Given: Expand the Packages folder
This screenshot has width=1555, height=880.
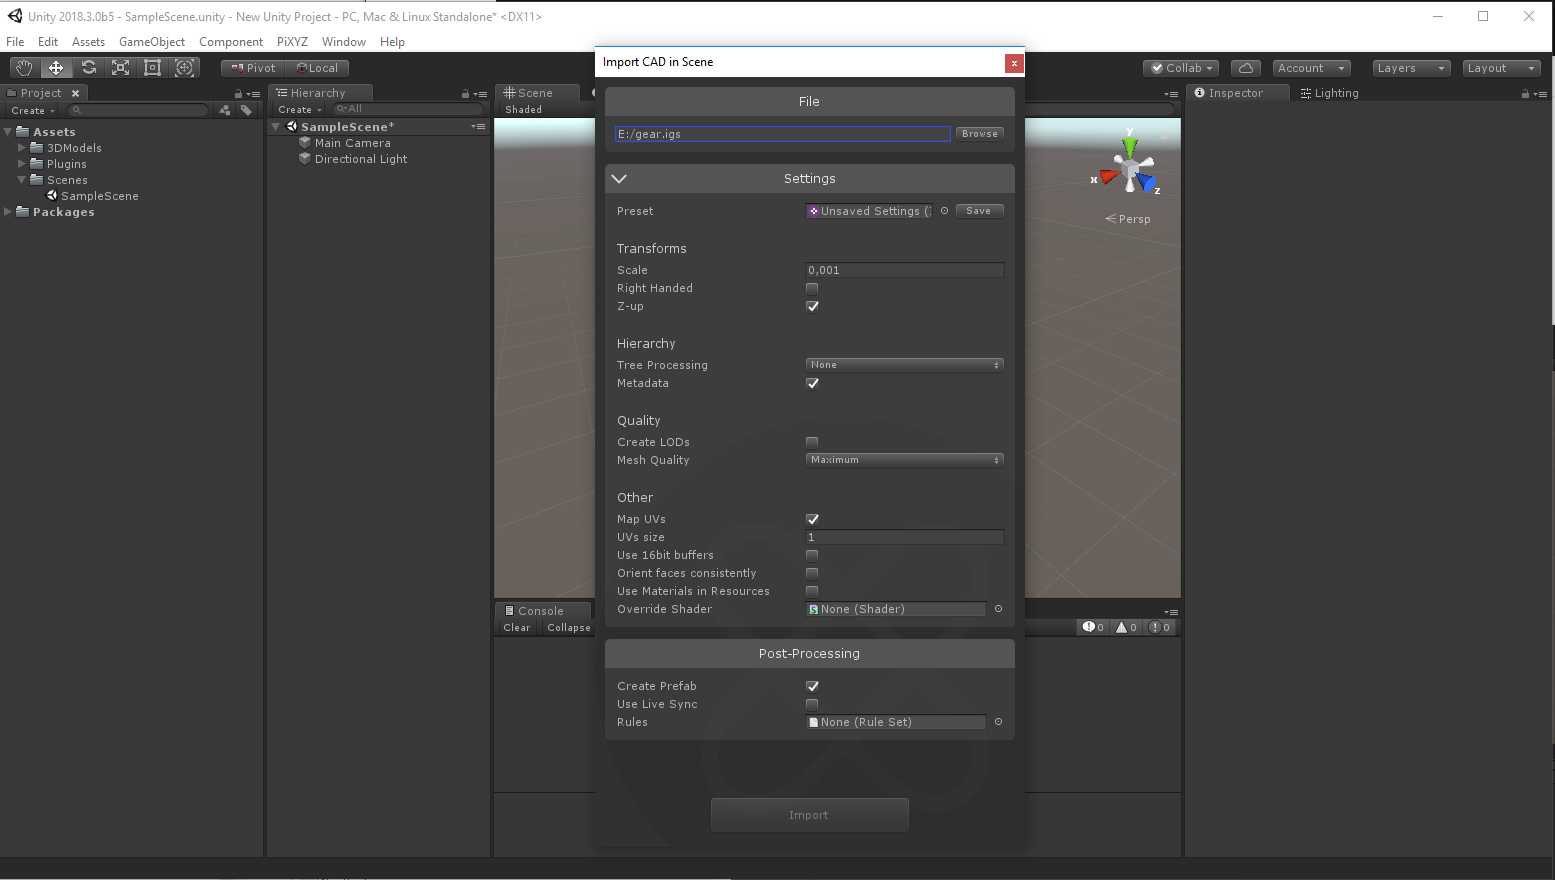Looking at the screenshot, I should pos(8,212).
